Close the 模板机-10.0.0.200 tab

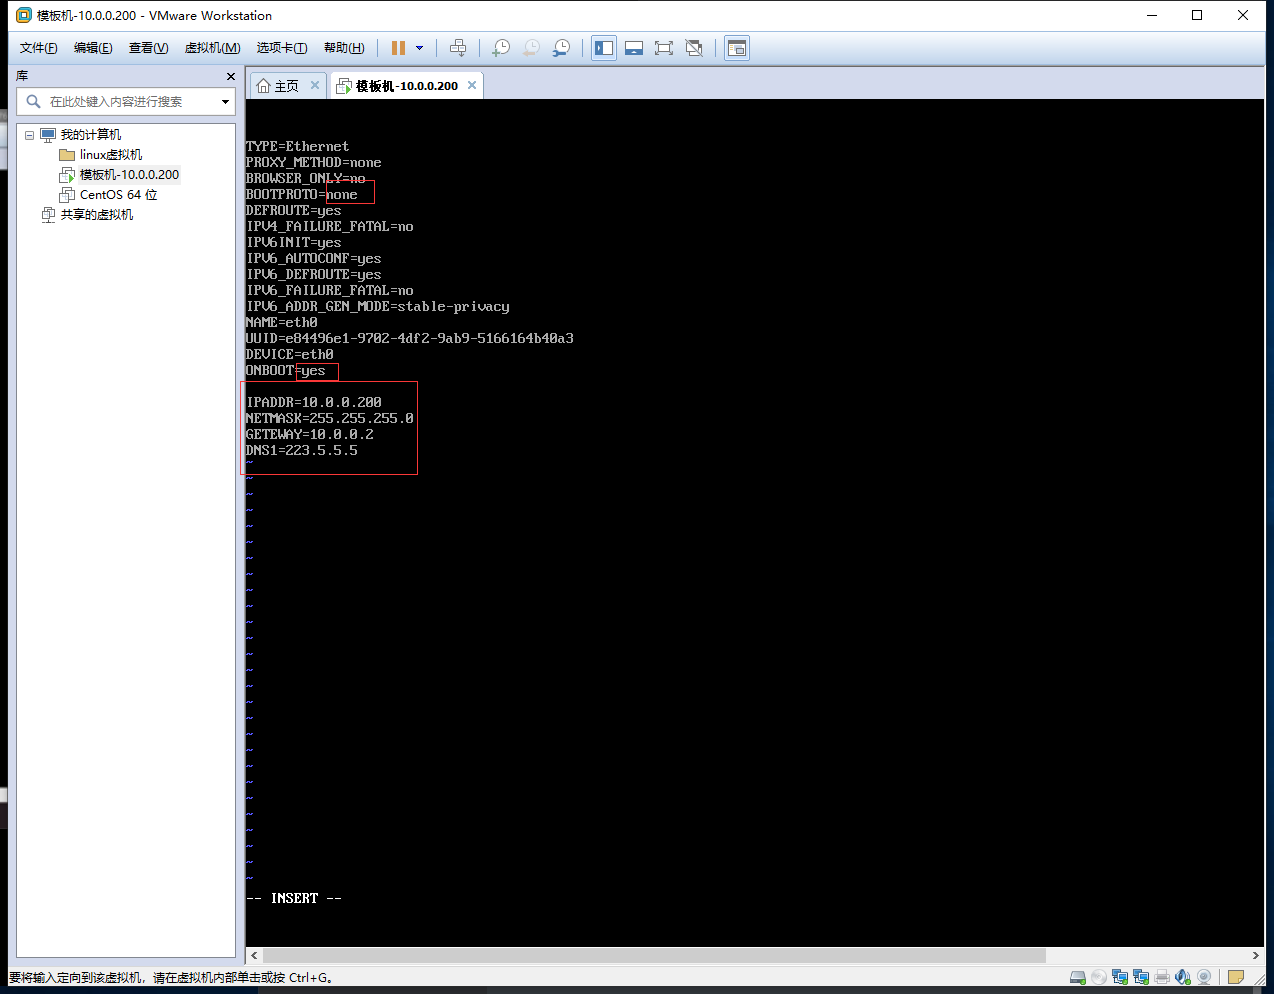(472, 85)
